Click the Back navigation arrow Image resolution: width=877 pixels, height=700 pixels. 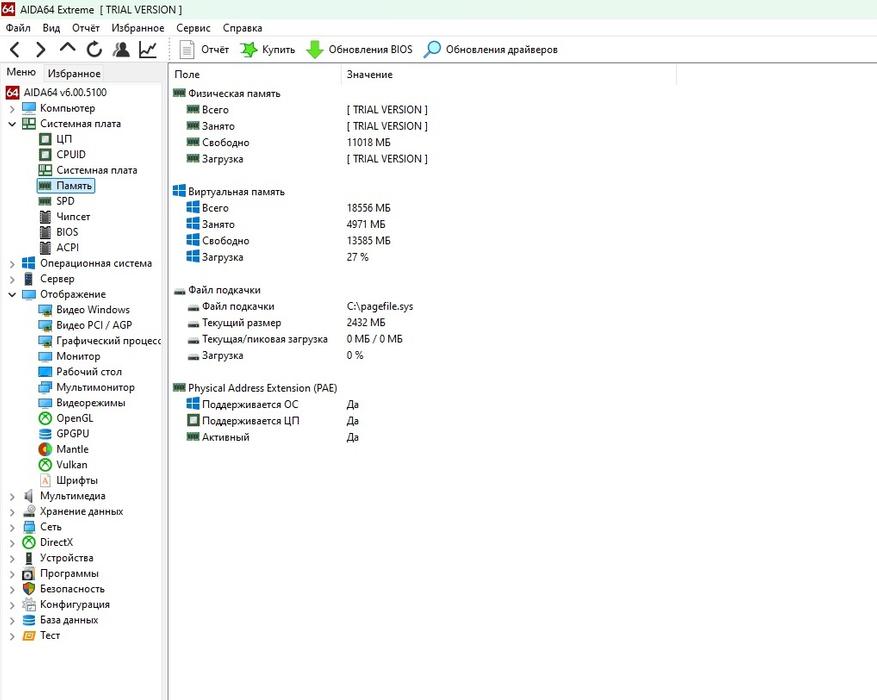click(15, 50)
